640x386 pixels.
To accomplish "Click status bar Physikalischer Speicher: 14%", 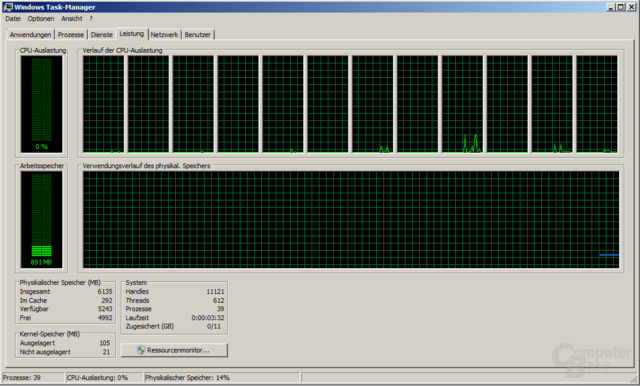I will 222,378.
